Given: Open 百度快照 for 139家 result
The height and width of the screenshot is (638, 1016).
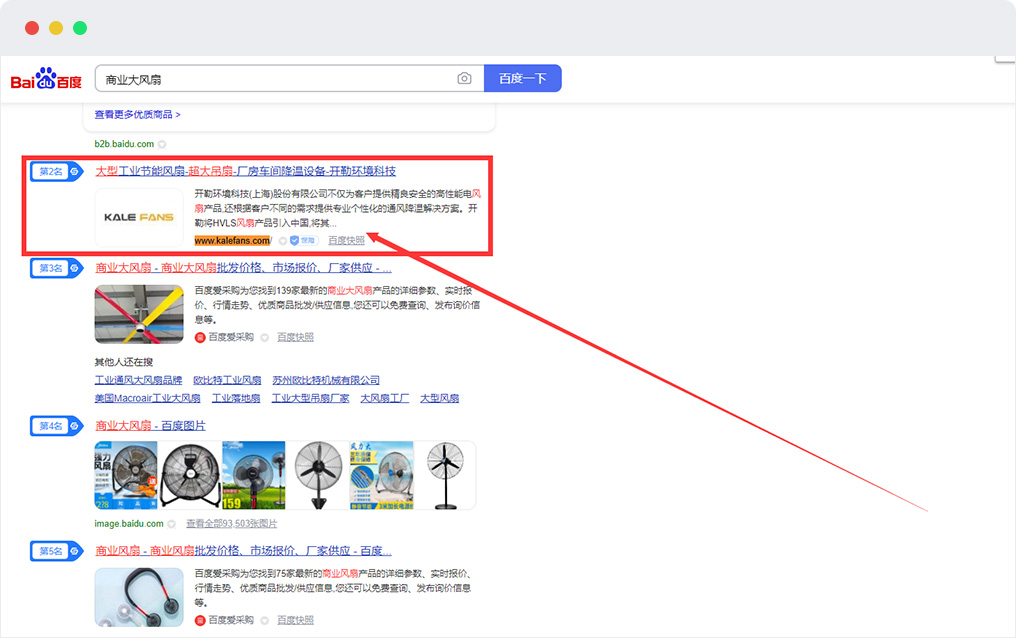Looking at the screenshot, I should pyautogui.click(x=295, y=337).
